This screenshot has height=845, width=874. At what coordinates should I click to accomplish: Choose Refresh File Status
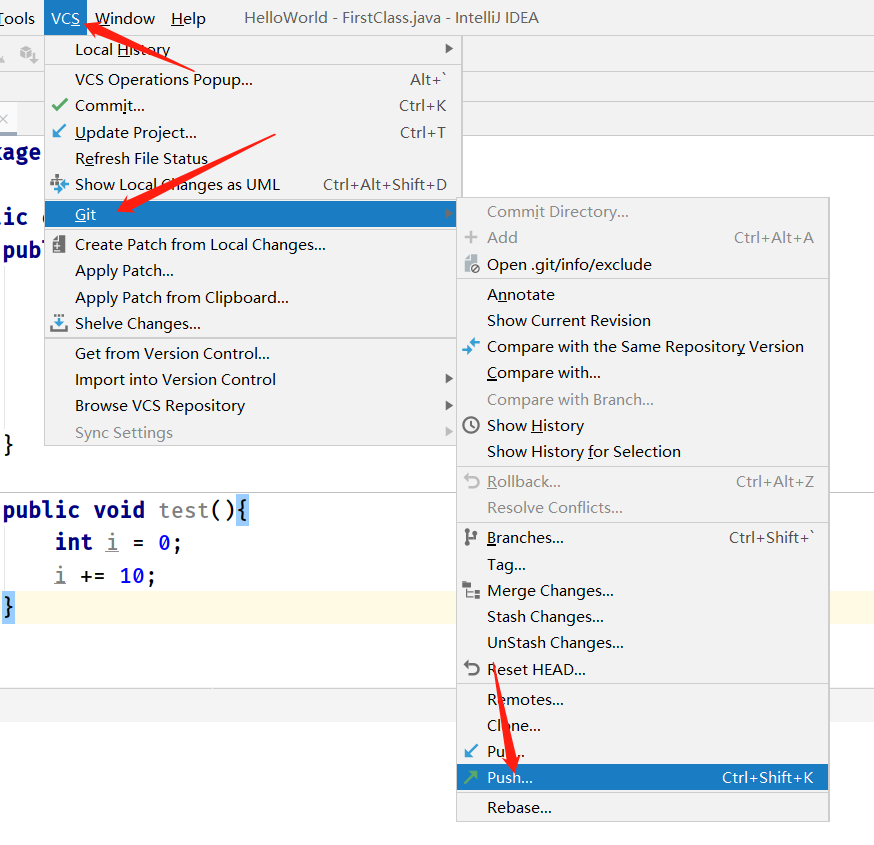[x=141, y=158]
